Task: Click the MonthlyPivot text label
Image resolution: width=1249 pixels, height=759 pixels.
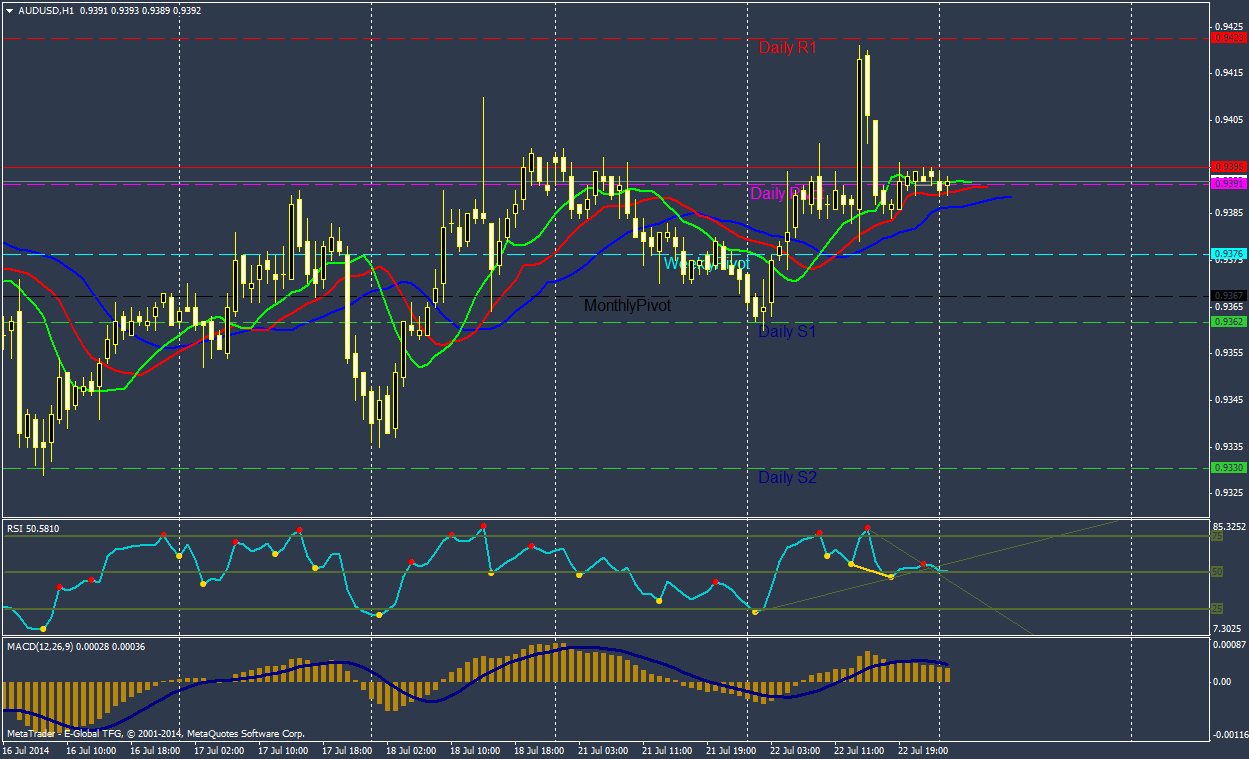Action: 627,305
